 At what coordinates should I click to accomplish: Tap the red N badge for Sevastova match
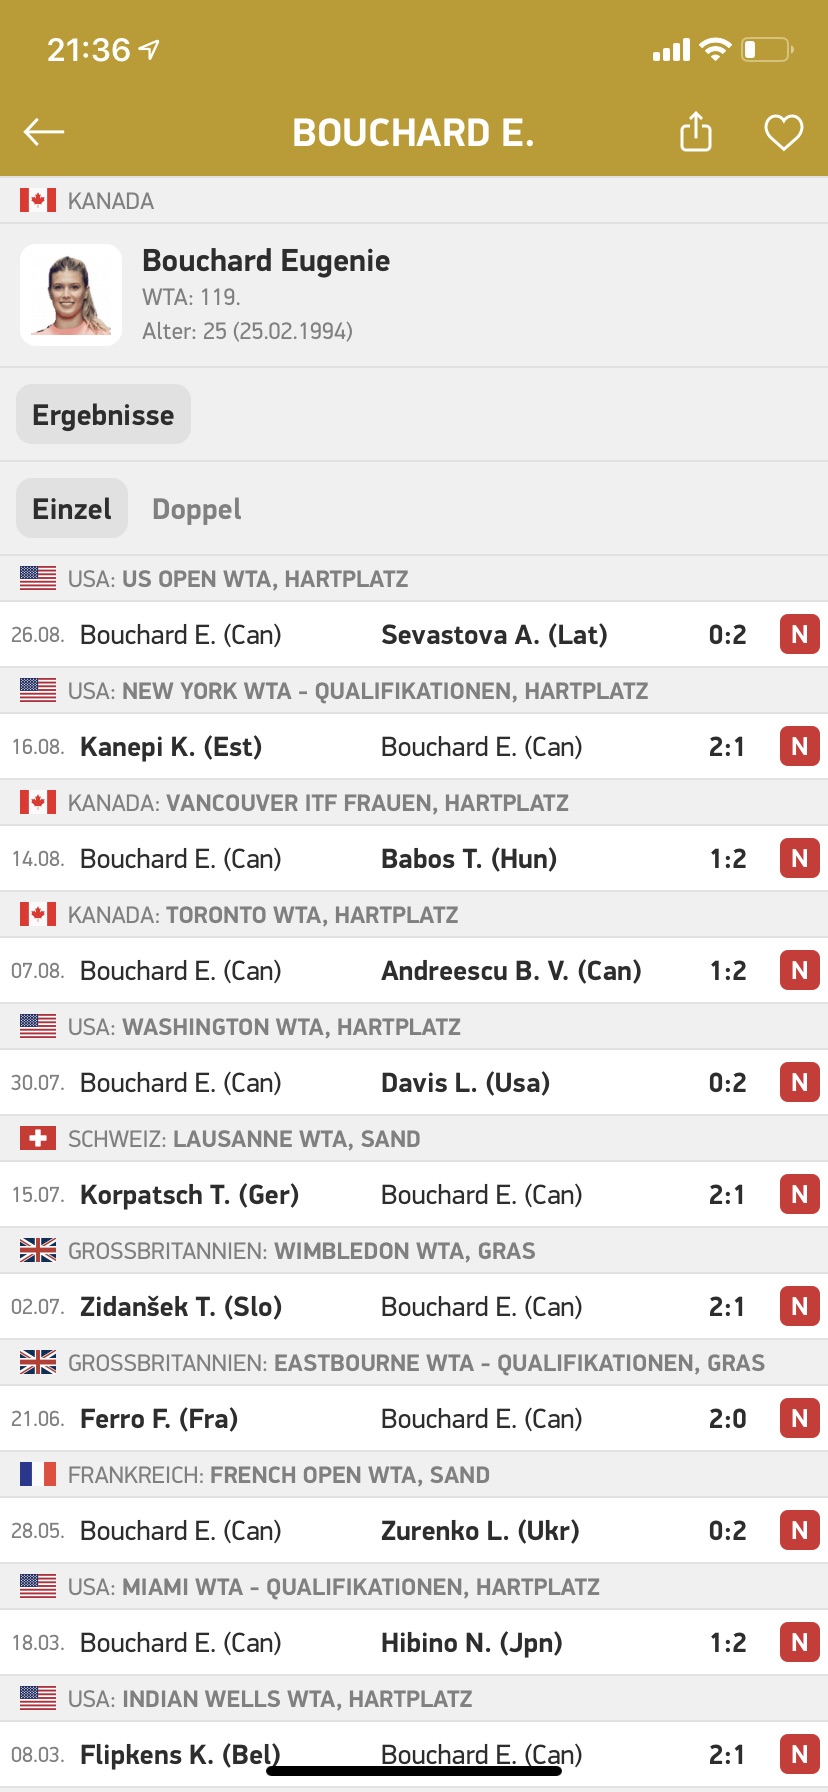tap(799, 635)
